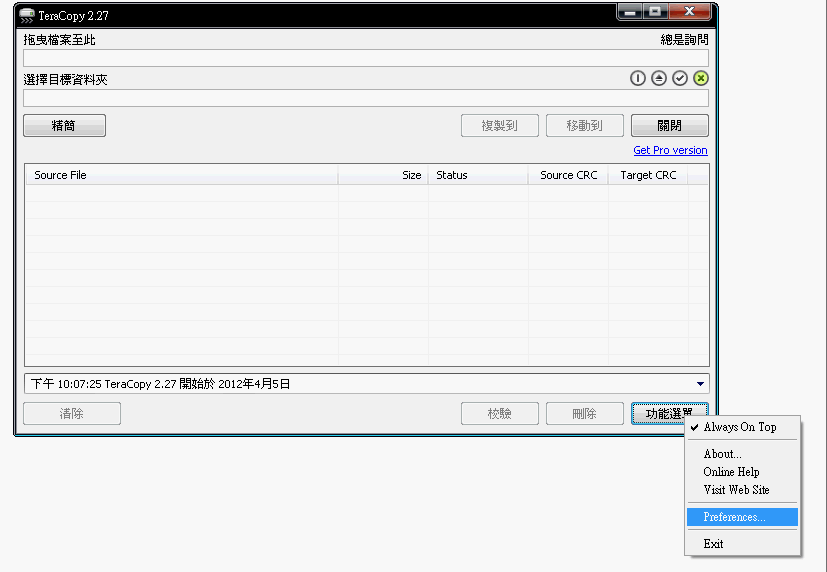This screenshot has width=827, height=572.
Task: Click the 精簡 button
Action: [64, 125]
